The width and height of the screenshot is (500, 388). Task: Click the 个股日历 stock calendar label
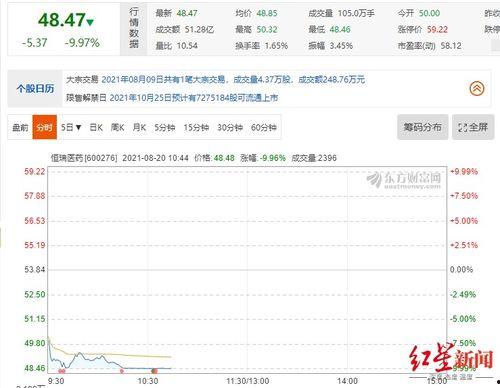pyautogui.click(x=35, y=89)
